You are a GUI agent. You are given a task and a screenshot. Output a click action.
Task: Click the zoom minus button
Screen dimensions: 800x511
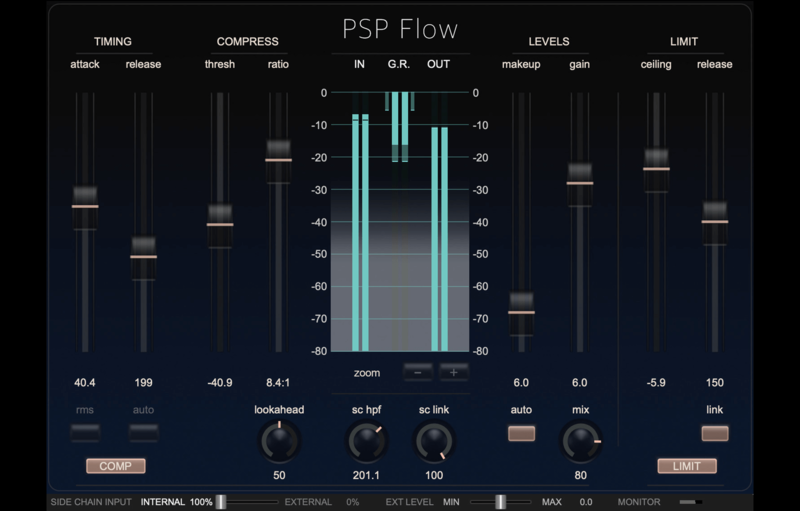tap(418, 373)
